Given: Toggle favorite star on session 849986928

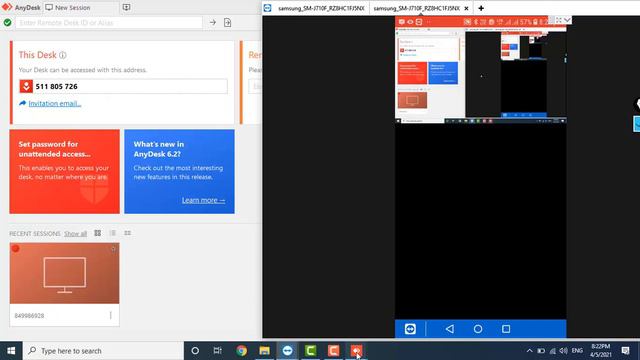Looking at the screenshot, I should click(113, 249).
